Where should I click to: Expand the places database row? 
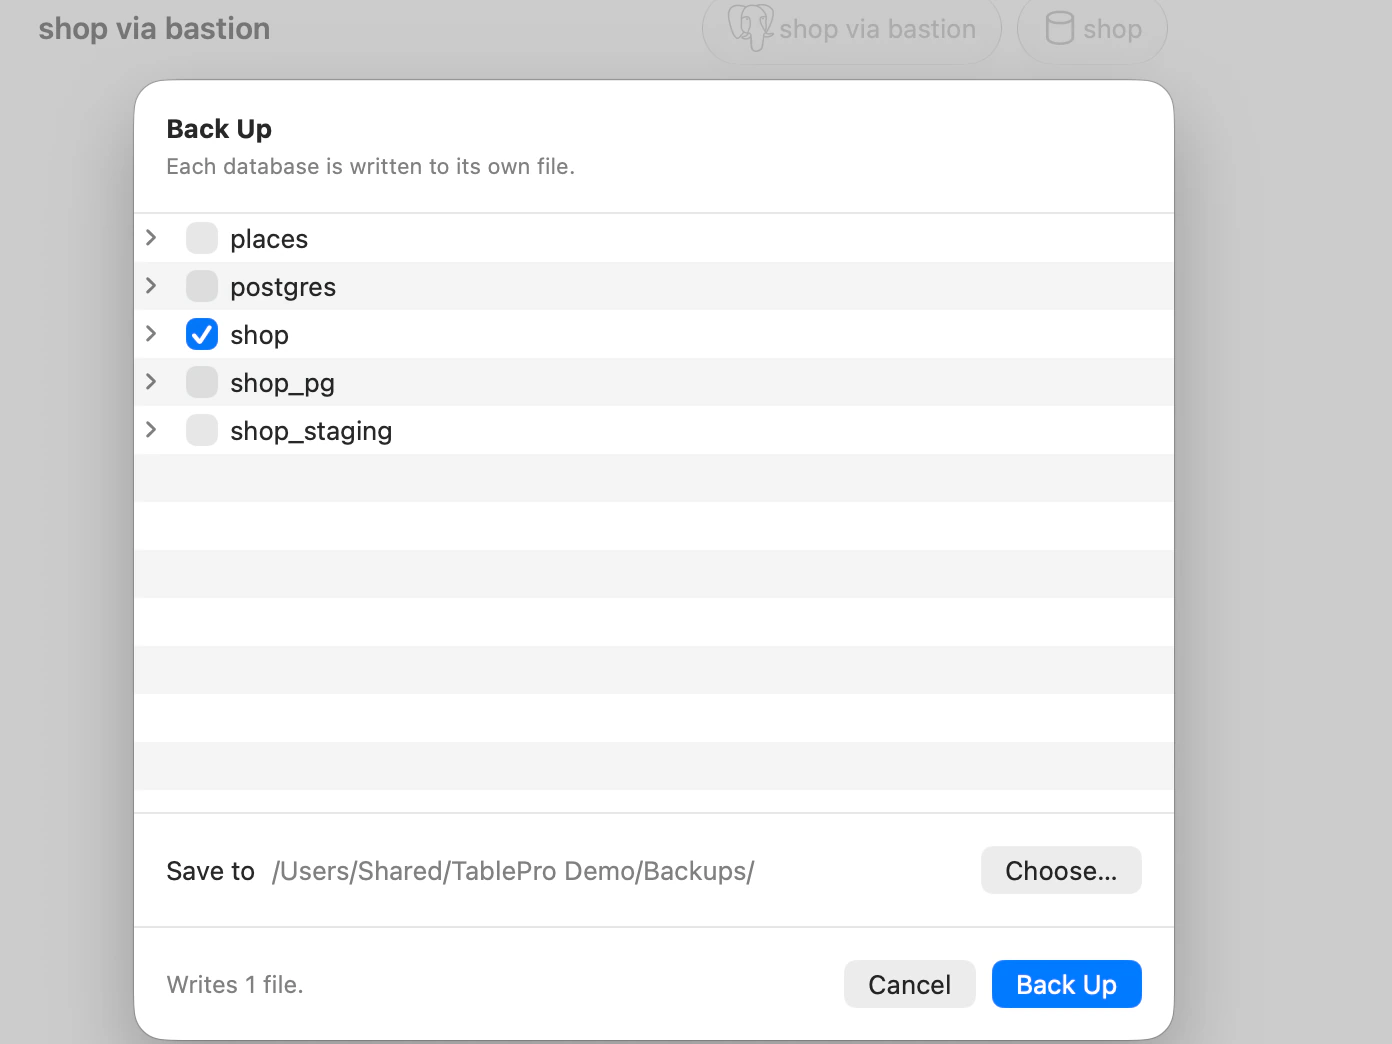151,237
